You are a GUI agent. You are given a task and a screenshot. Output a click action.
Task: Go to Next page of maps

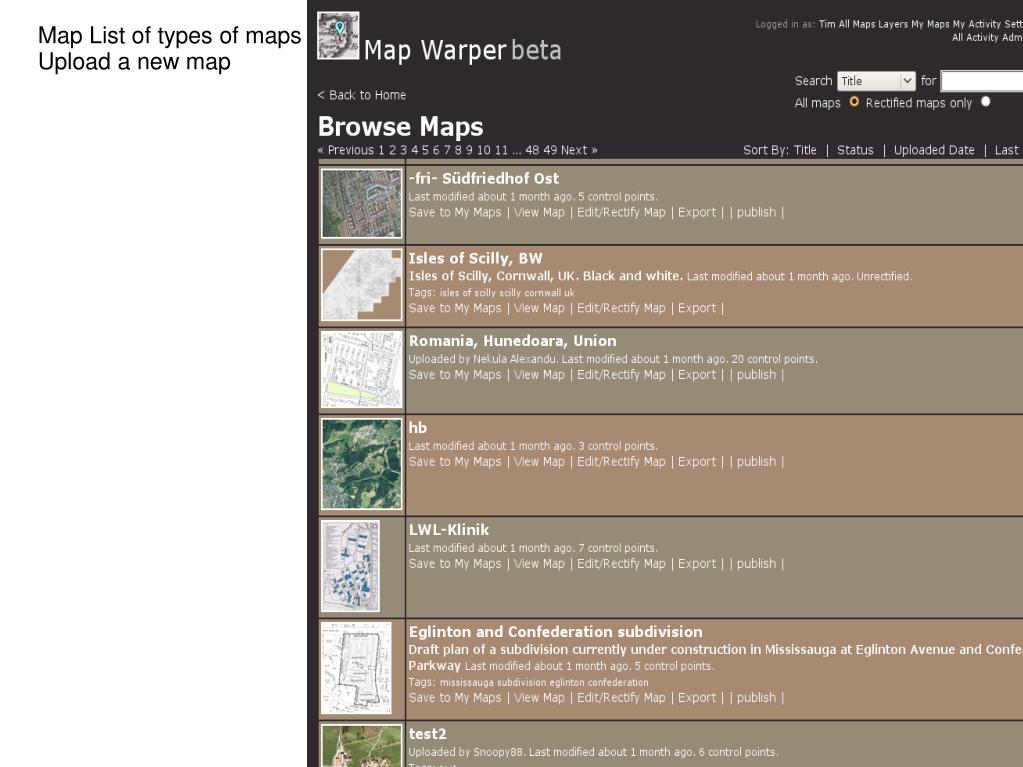579,150
